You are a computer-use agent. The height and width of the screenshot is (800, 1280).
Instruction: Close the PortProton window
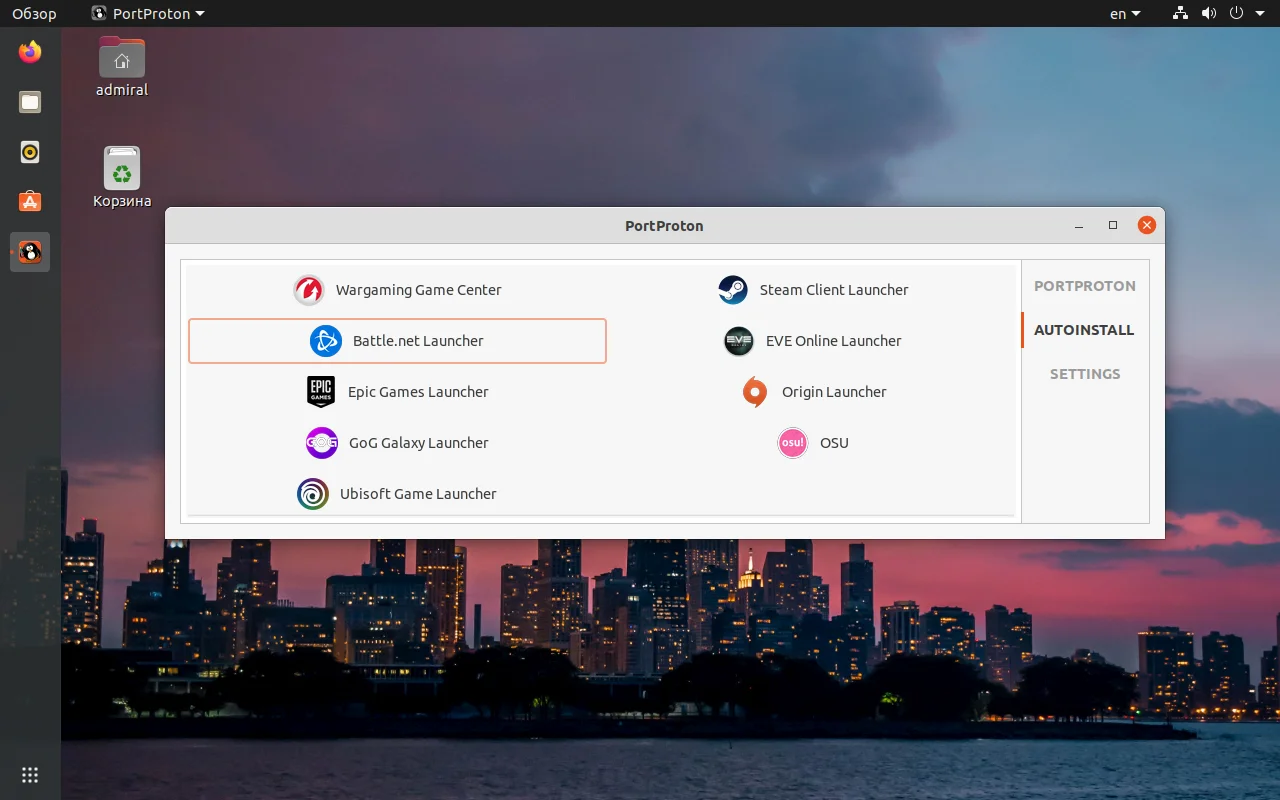click(1147, 226)
